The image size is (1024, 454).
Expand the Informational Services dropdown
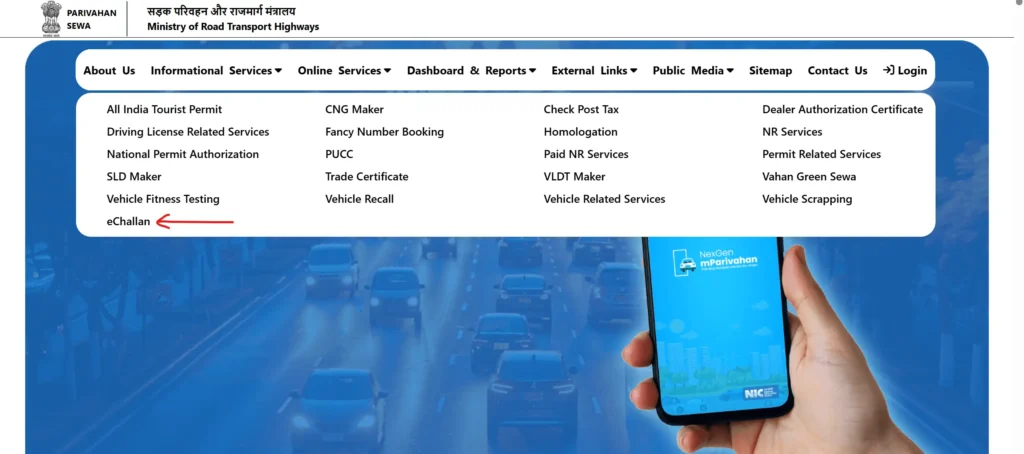click(216, 71)
